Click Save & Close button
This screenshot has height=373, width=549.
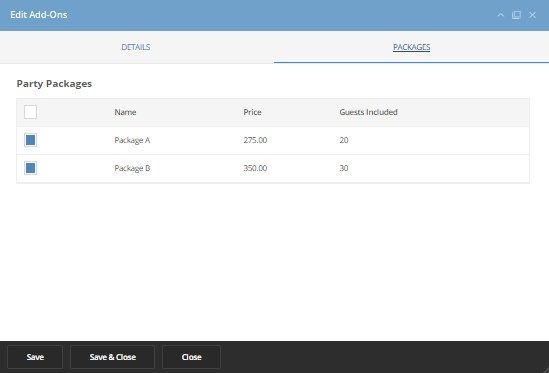point(112,357)
